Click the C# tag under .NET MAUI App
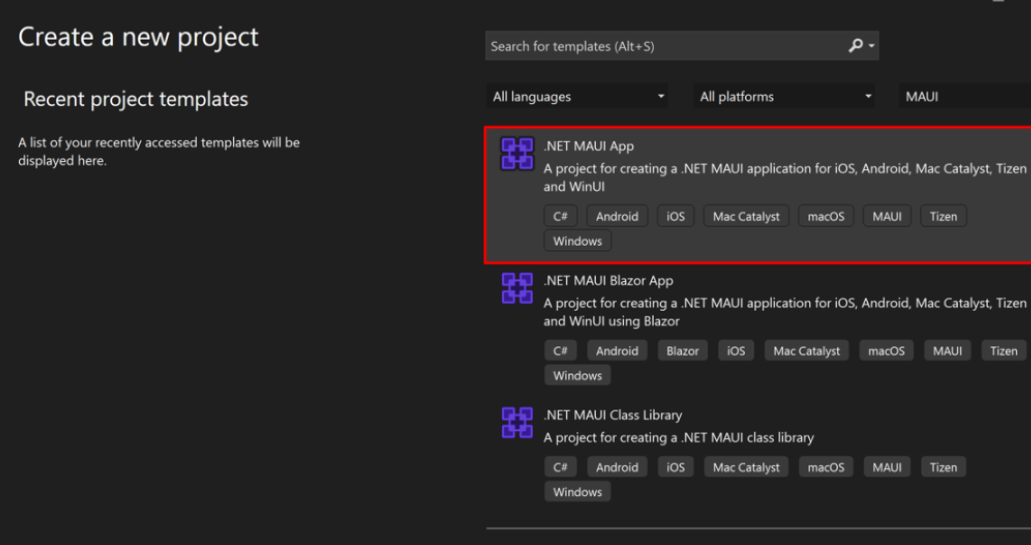Screen dimensions: 1031x545 [560, 217]
